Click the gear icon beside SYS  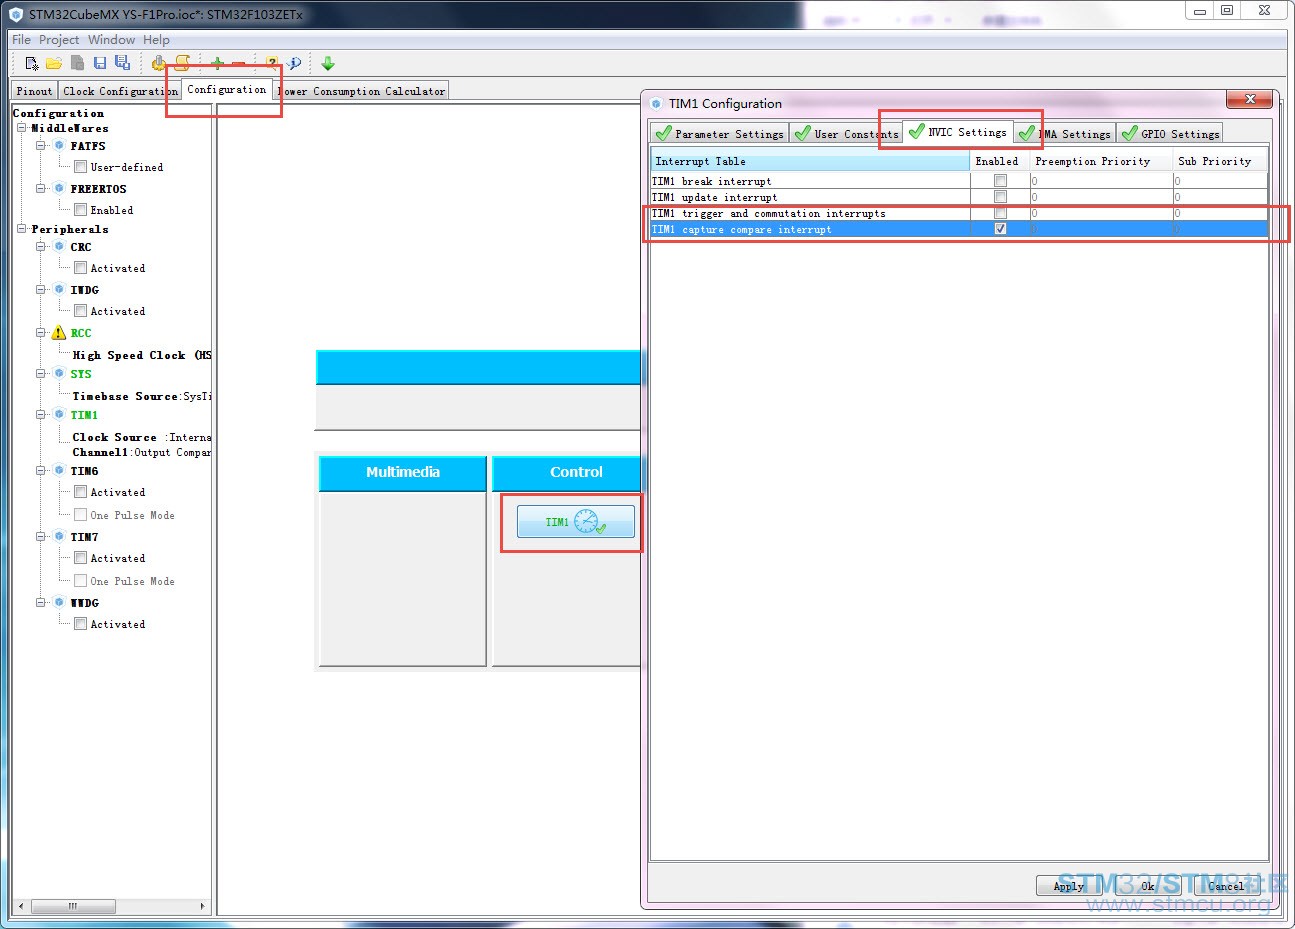pos(59,374)
